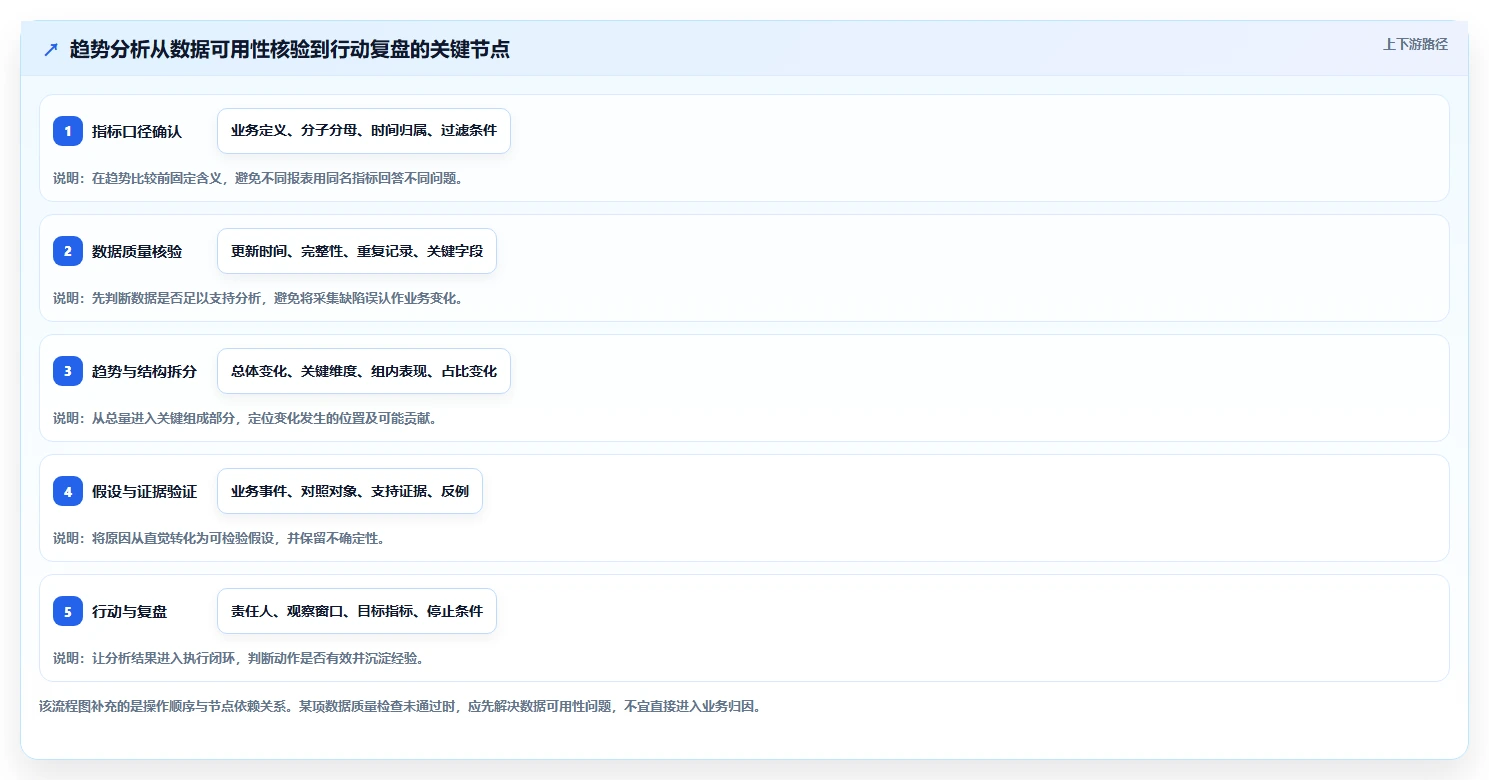The image size is (1489, 780).
Task: Select the 假设与证据验证 step title
Action: 144,491
